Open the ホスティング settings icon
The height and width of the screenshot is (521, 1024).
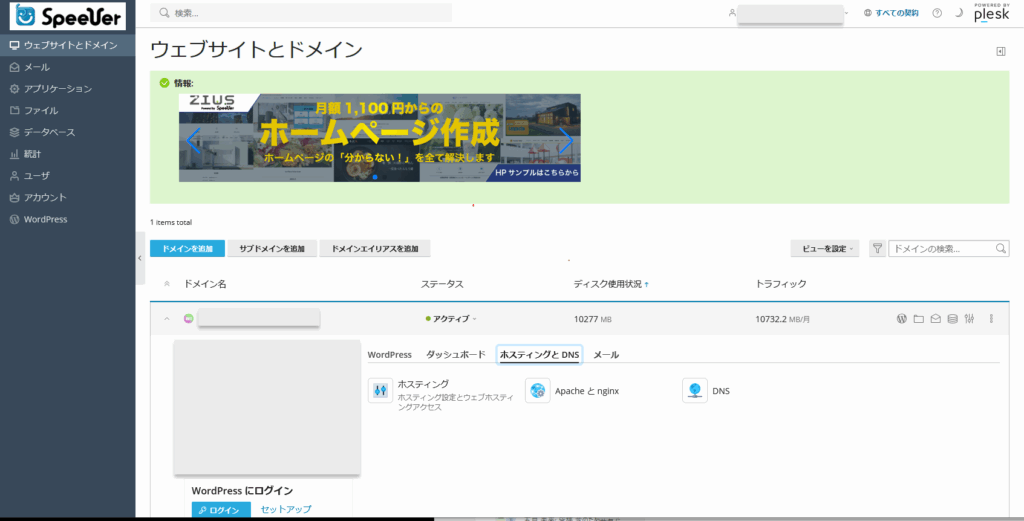pyautogui.click(x=380, y=390)
